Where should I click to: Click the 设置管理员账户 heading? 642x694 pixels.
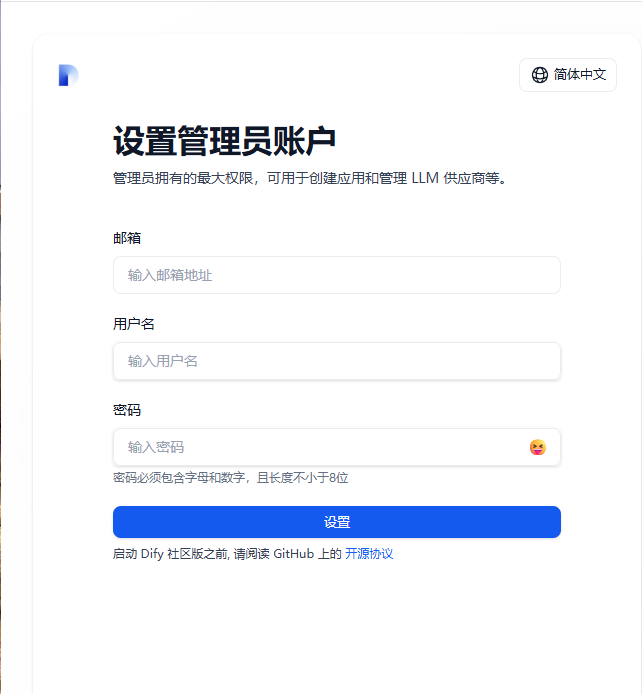click(x=224, y=141)
